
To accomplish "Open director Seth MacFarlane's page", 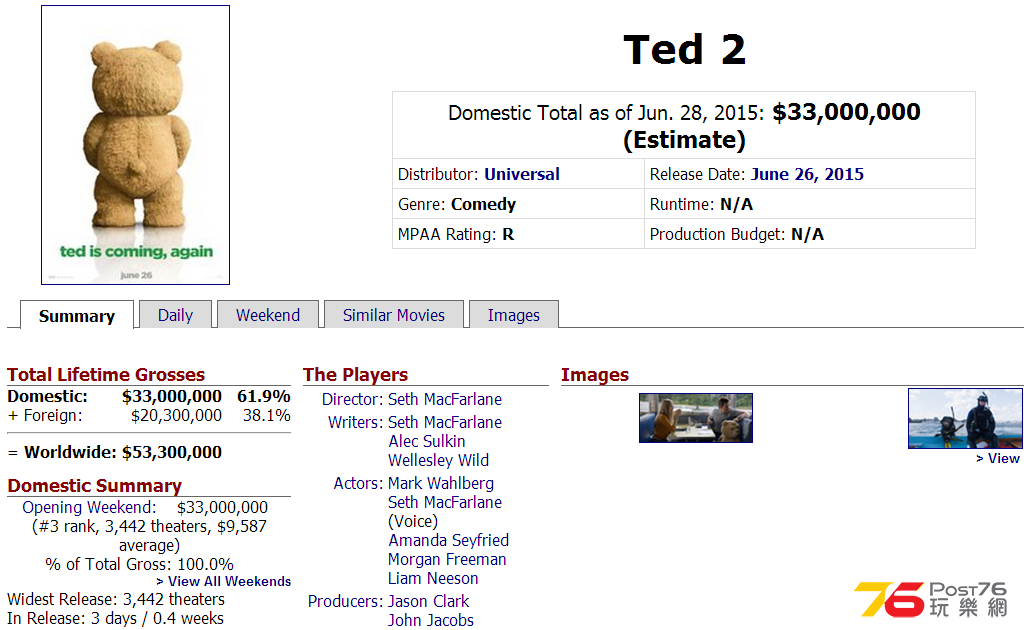I will coord(445,399).
